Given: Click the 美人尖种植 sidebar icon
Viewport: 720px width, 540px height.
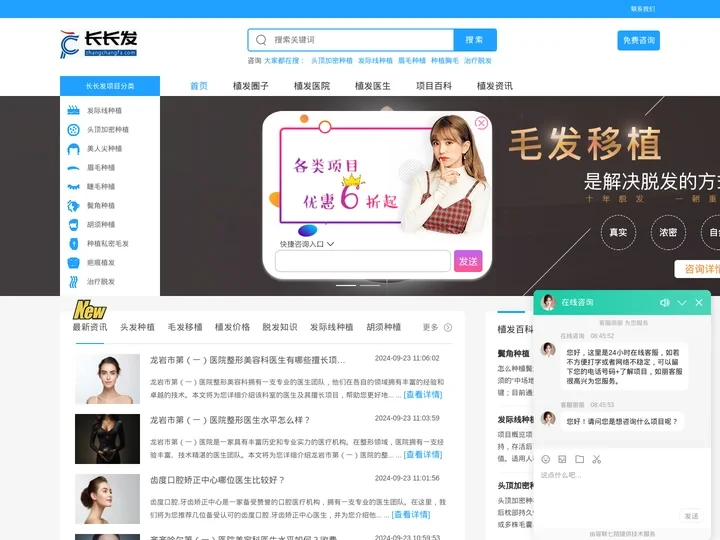Looking at the screenshot, I should [73, 149].
